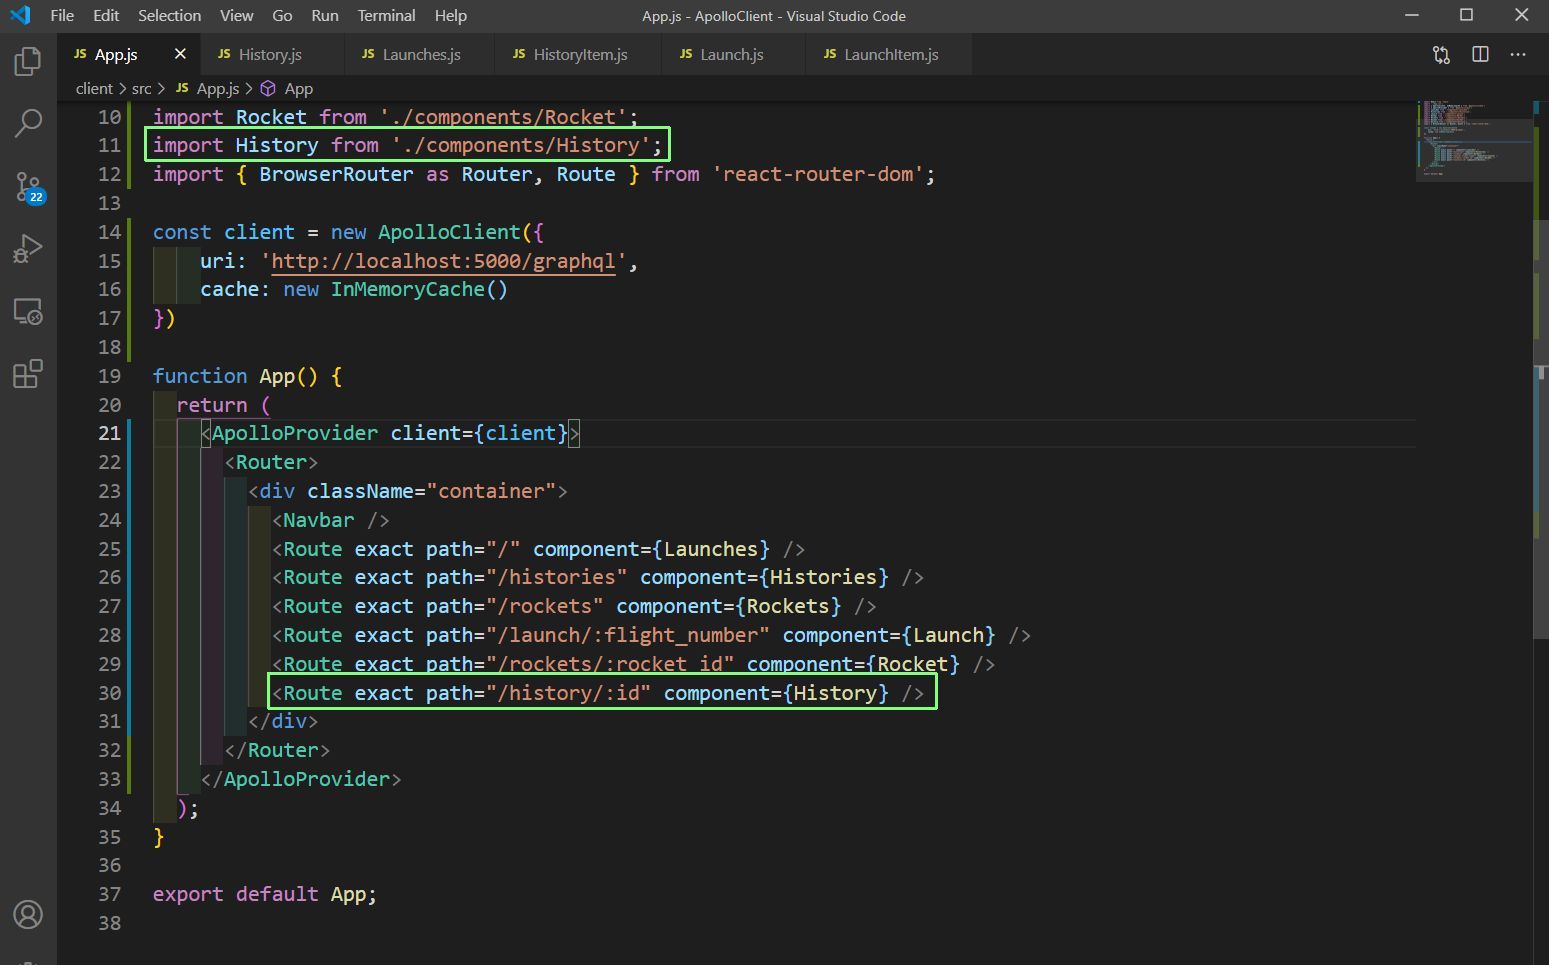Click the Open Changes compare icon

[x=1441, y=55]
